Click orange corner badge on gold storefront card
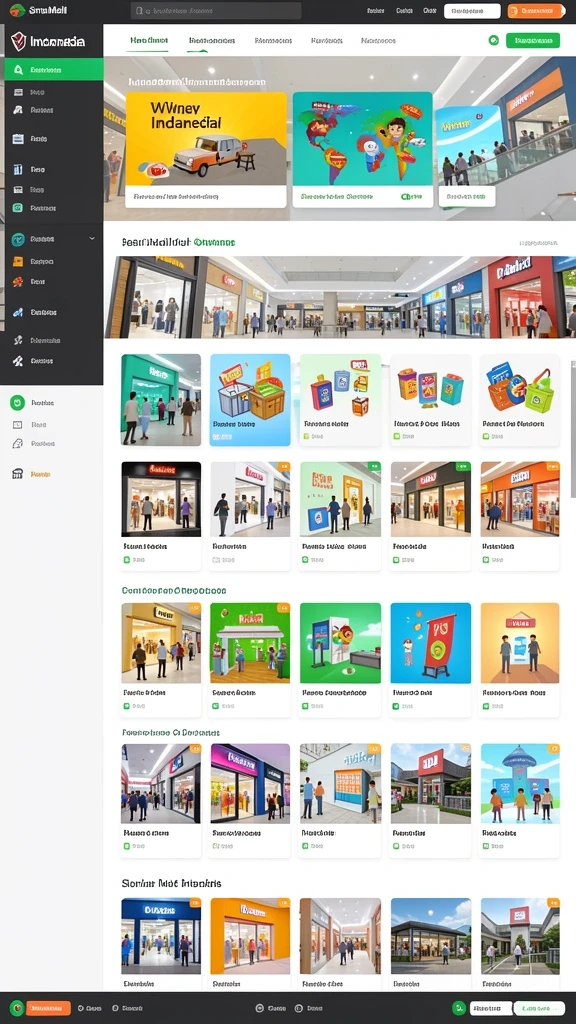The height and width of the screenshot is (1024, 576). pos(195,608)
